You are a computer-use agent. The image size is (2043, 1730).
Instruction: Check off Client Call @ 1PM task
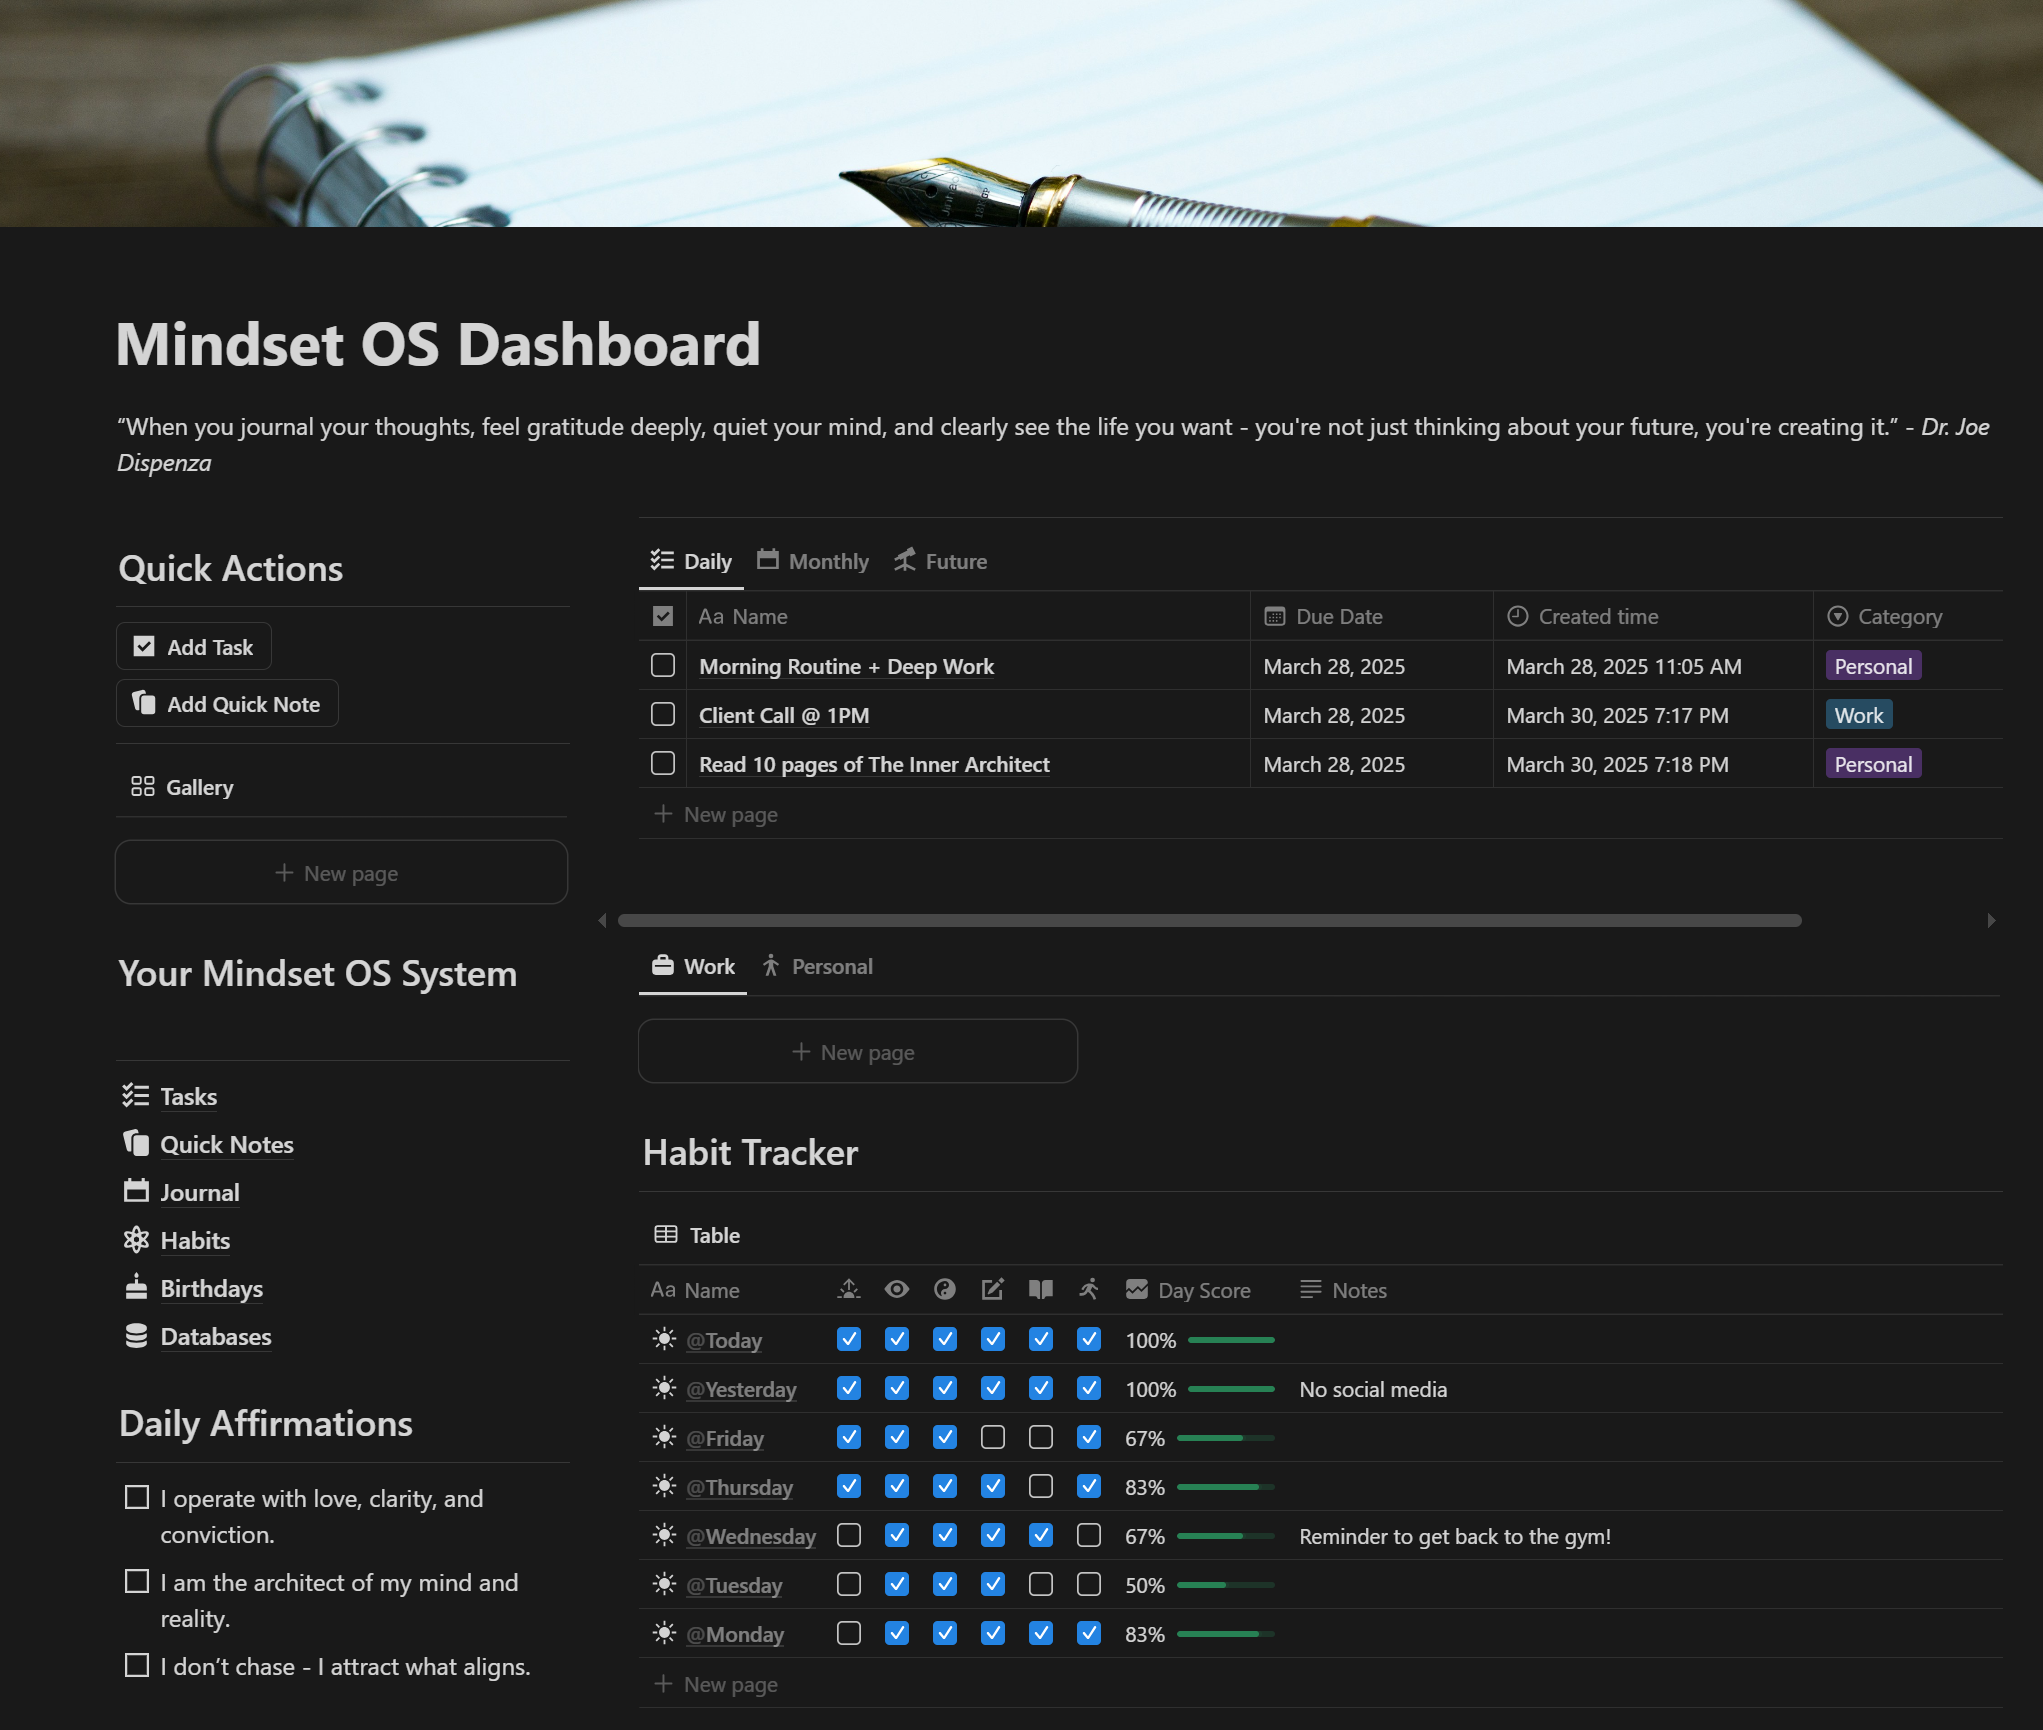click(663, 714)
